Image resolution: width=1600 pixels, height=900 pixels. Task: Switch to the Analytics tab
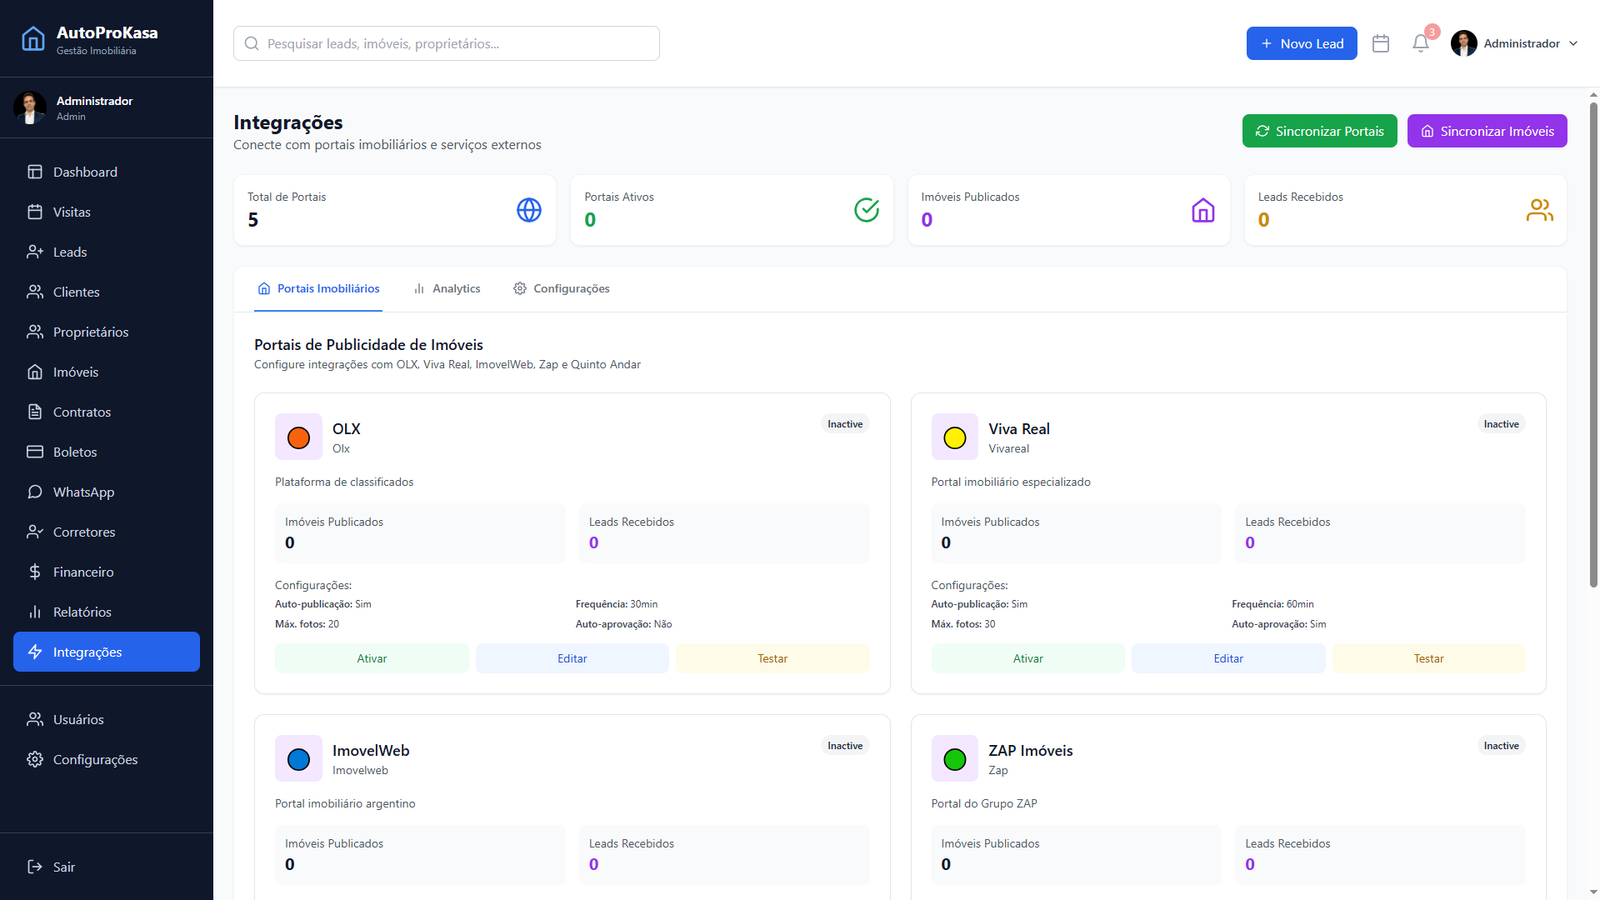(x=447, y=289)
